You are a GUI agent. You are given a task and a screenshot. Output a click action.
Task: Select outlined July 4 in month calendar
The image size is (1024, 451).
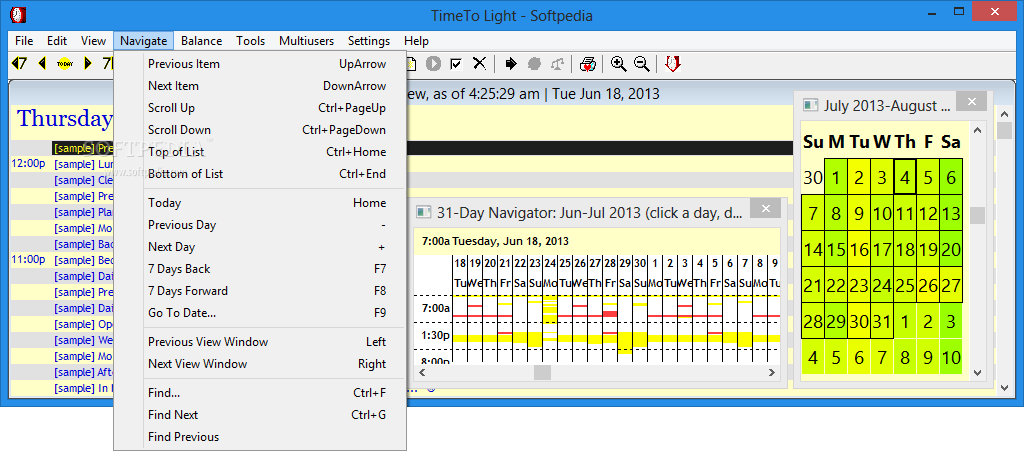(x=904, y=177)
